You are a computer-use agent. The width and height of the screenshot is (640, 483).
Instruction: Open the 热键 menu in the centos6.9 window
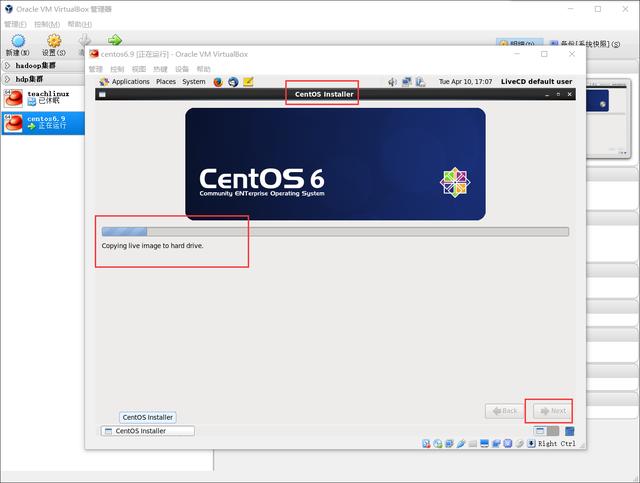coord(160,69)
